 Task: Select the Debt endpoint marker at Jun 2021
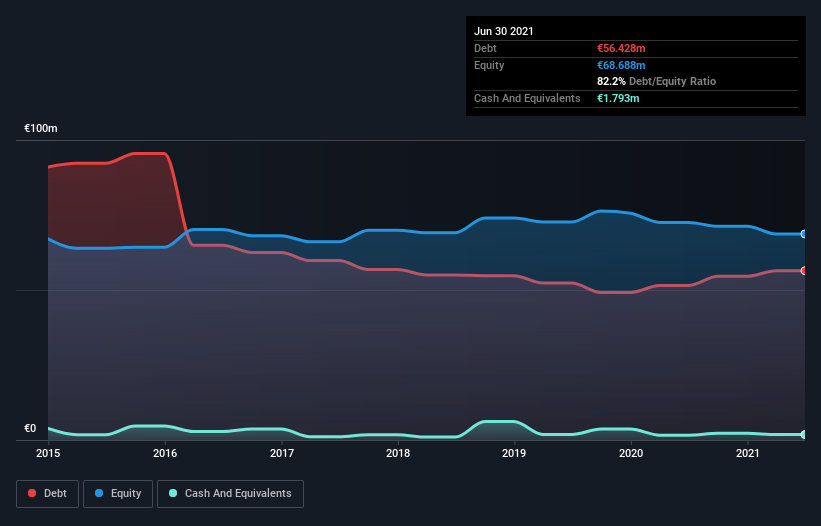[x=804, y=271]
